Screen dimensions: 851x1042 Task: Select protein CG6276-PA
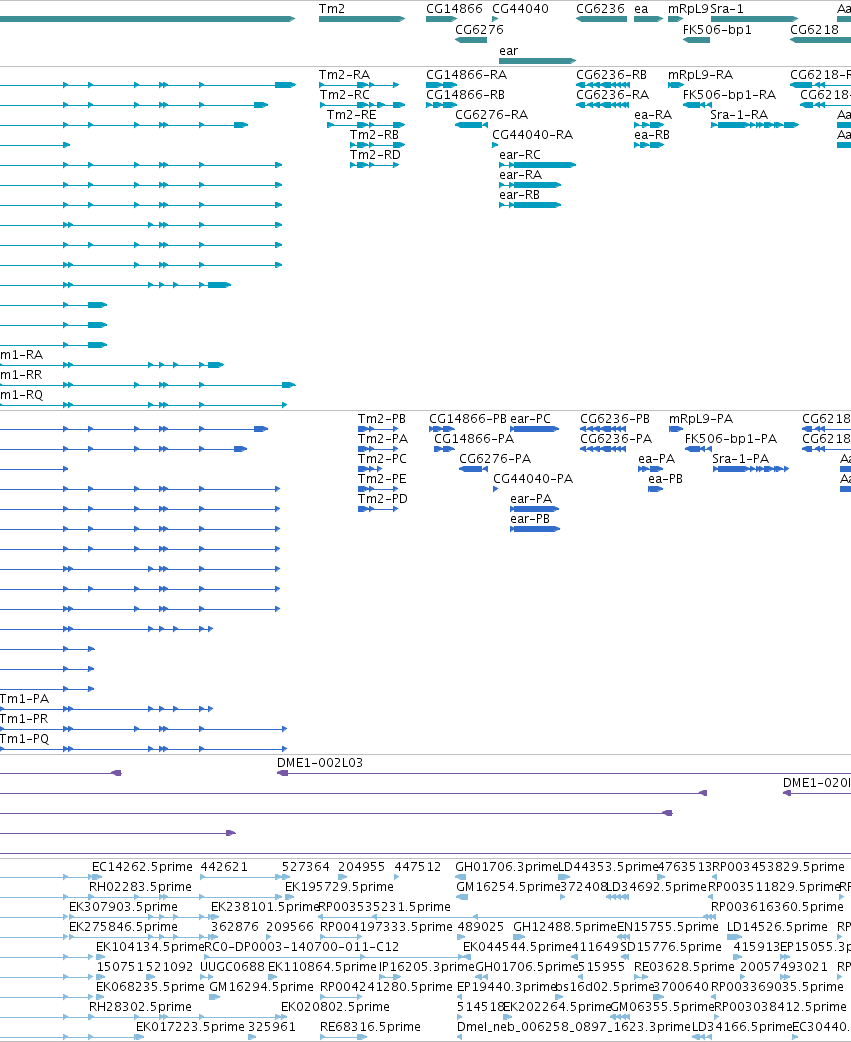[473, 469]
